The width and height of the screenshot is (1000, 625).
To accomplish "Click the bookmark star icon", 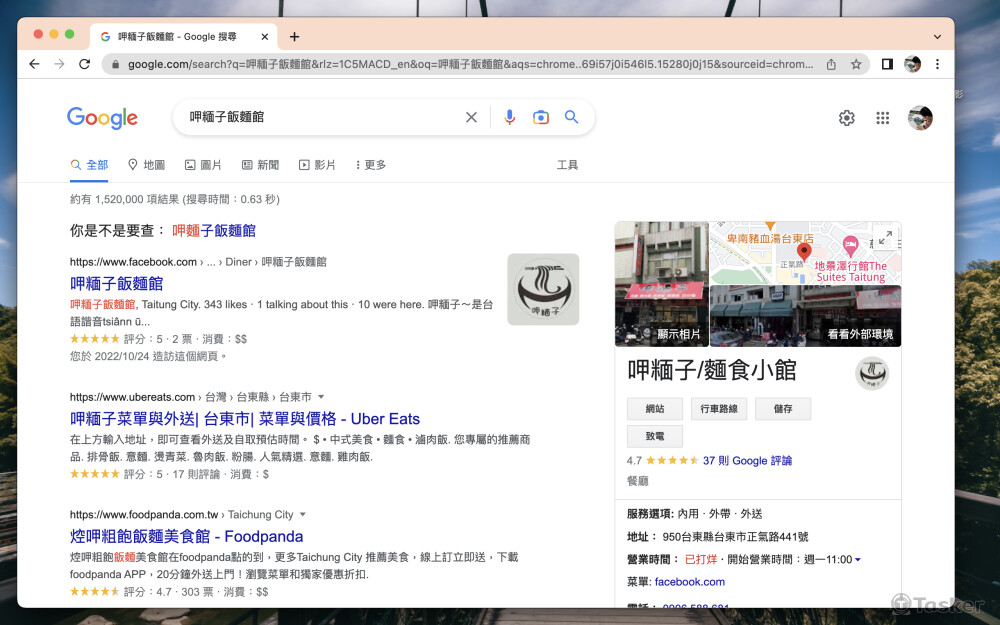I will click(855, 63).
